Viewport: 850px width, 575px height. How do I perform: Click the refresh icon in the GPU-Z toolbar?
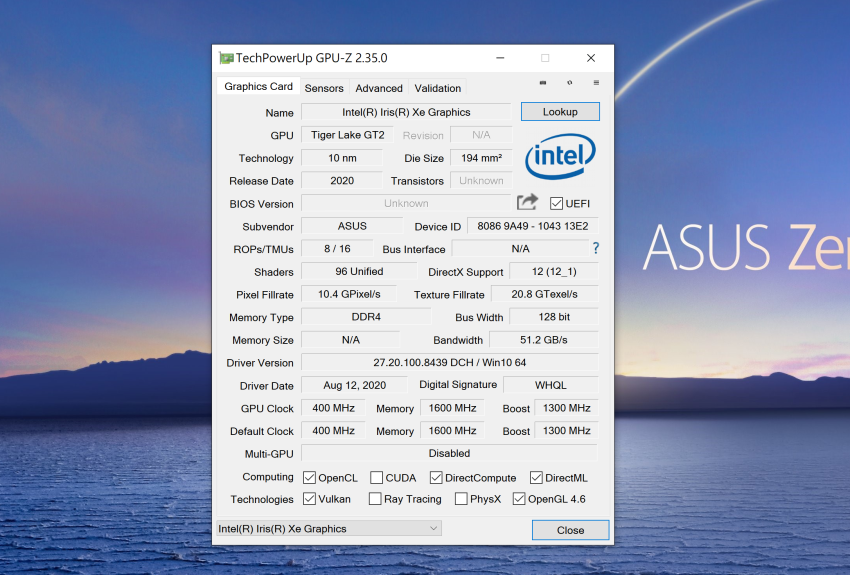(x=569, y=83)
